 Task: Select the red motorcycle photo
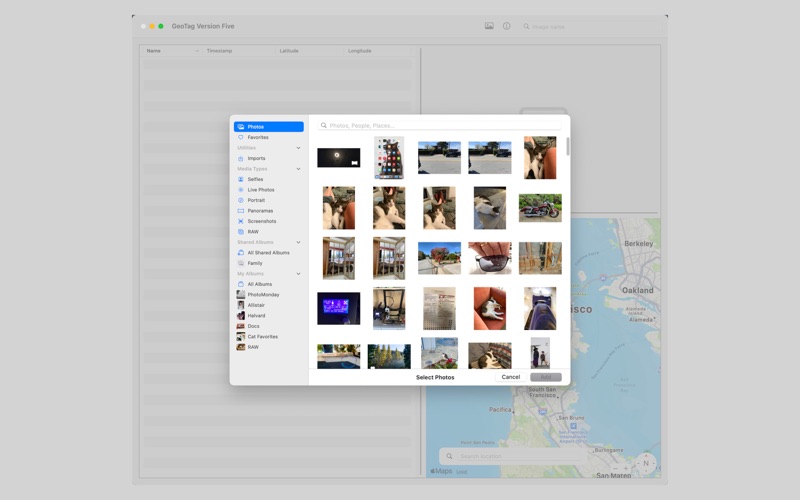[x=540, y=208]
